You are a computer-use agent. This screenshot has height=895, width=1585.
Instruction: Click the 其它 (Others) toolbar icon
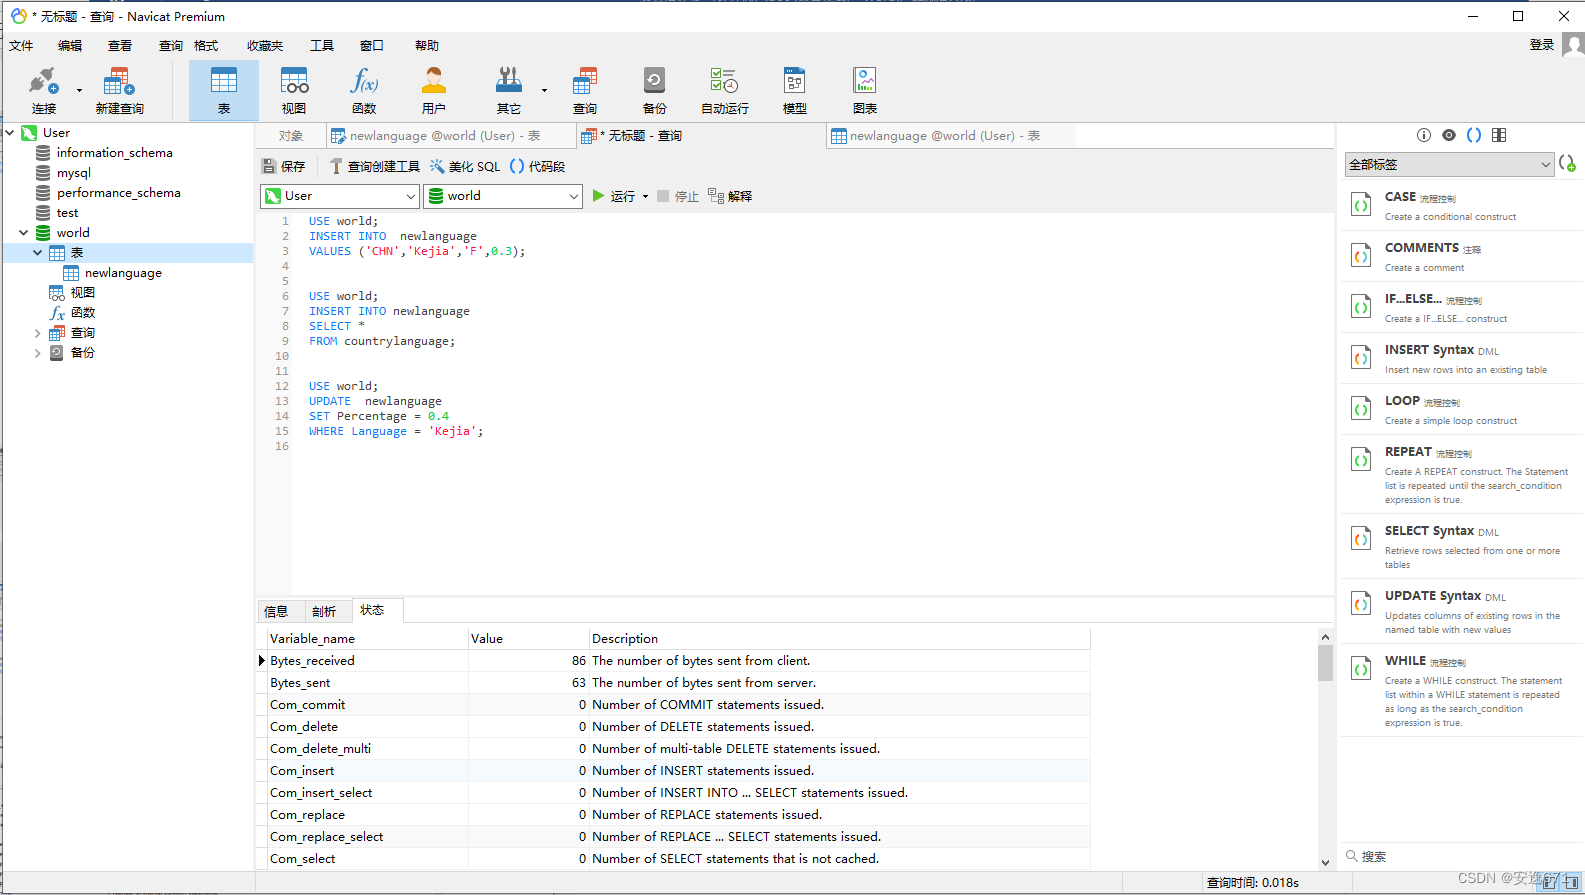click(x=509, y=91)
